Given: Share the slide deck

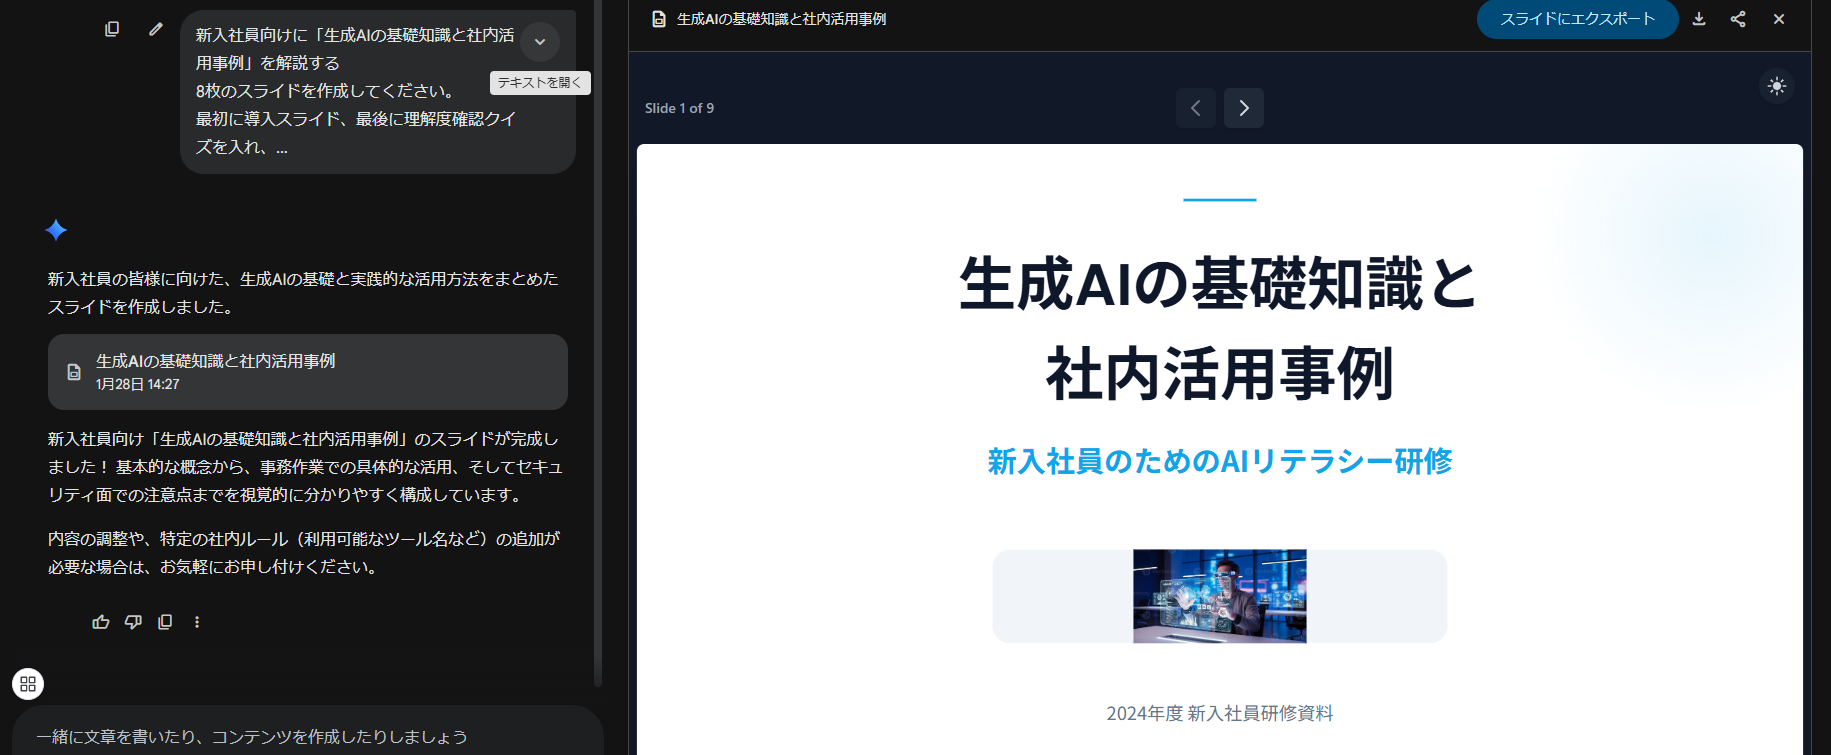Looking at the screenshot, I should pyautogui.click(x=1738, y=19).
